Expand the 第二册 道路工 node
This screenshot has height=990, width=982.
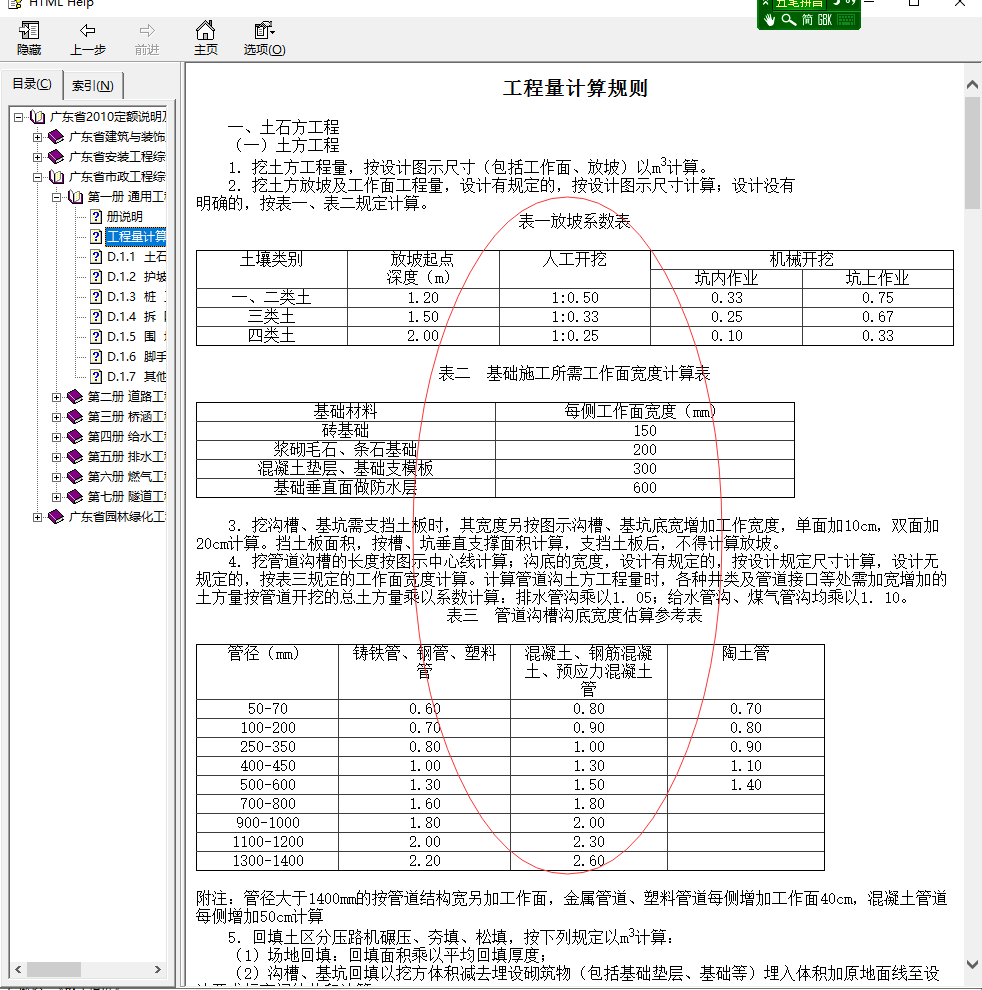point(56,397)
